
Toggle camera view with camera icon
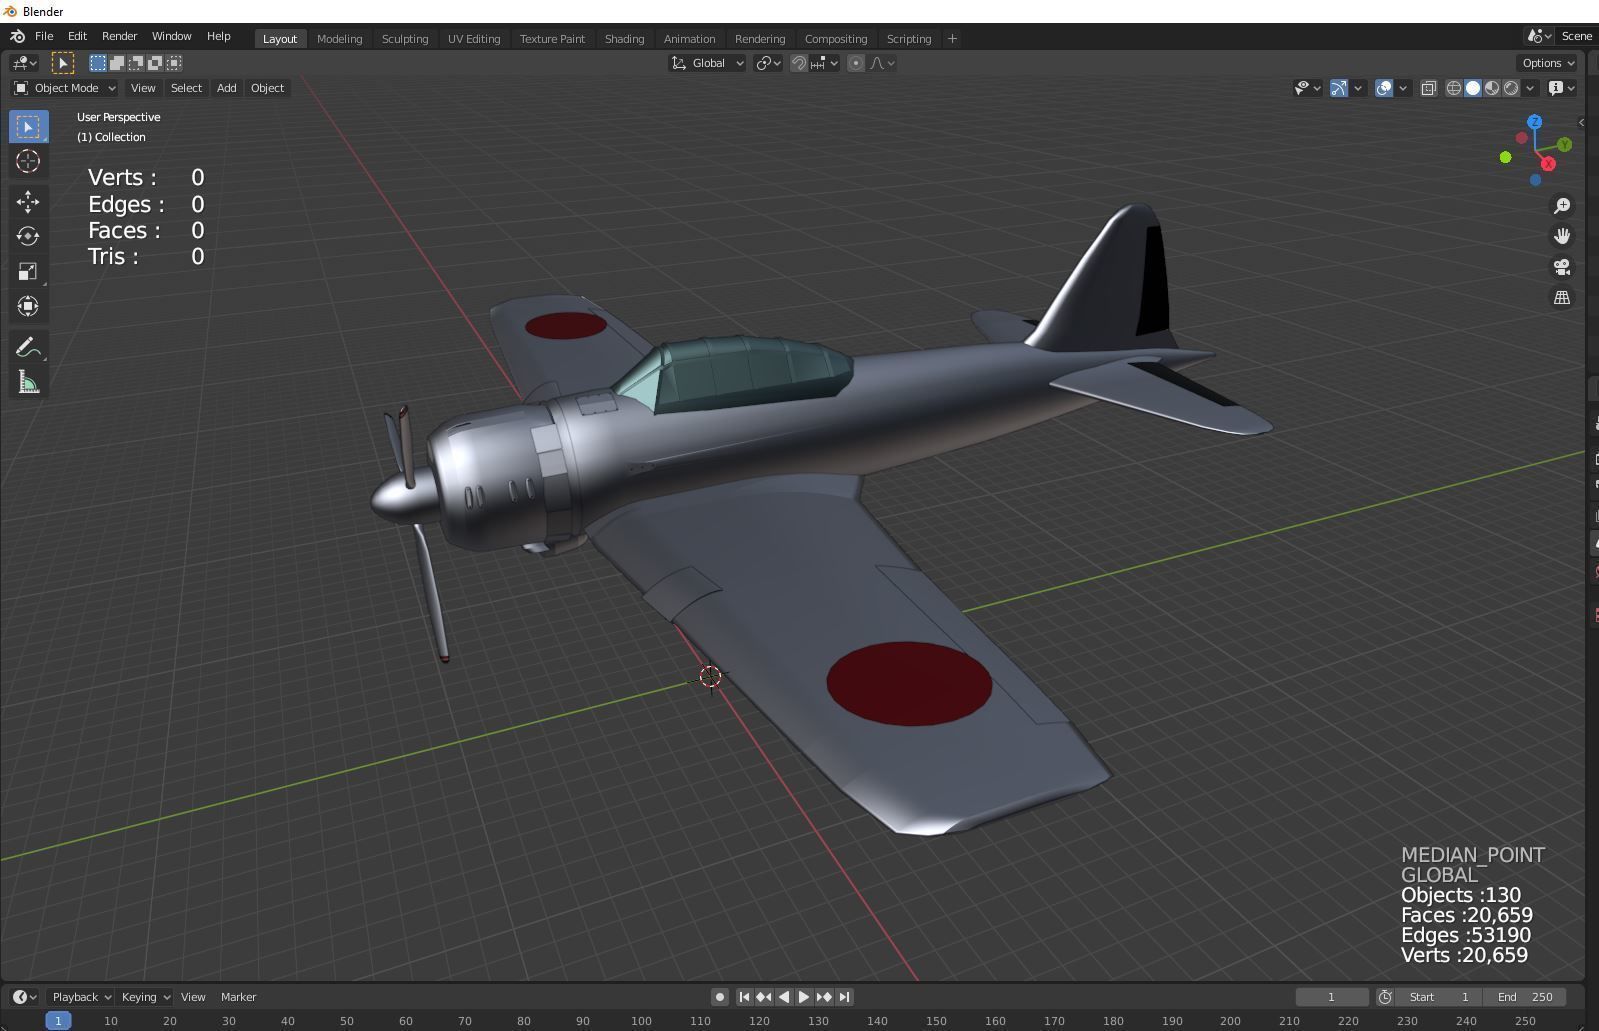1562,267
